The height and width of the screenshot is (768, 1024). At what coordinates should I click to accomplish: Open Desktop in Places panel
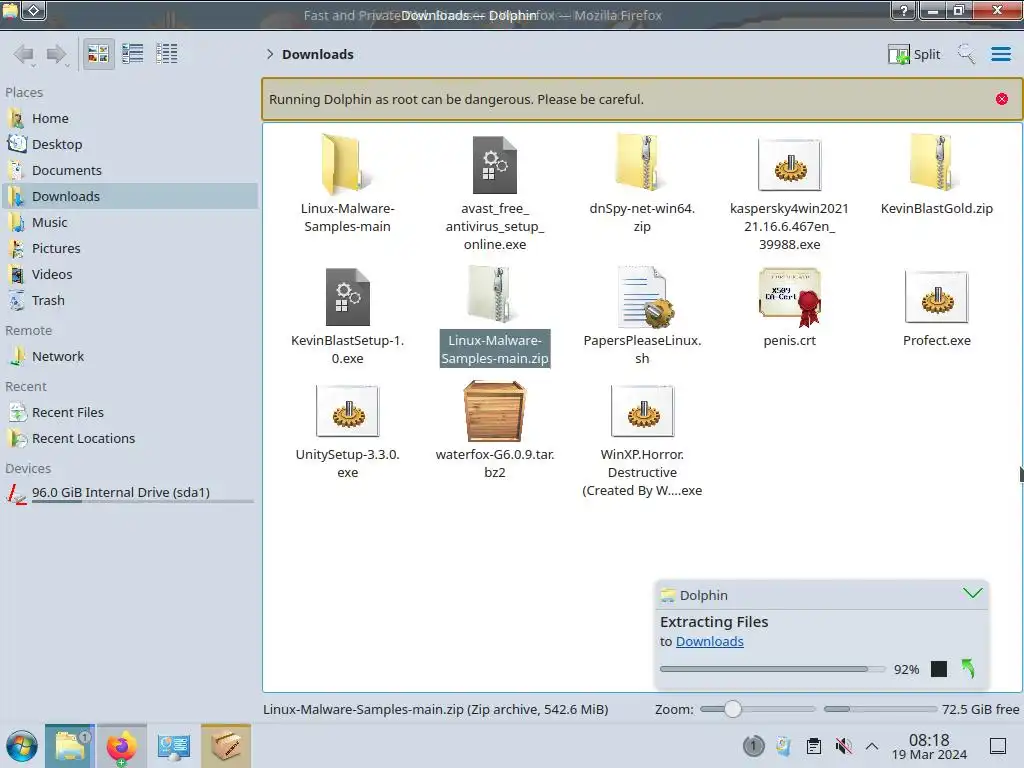(x=130, y=144)
